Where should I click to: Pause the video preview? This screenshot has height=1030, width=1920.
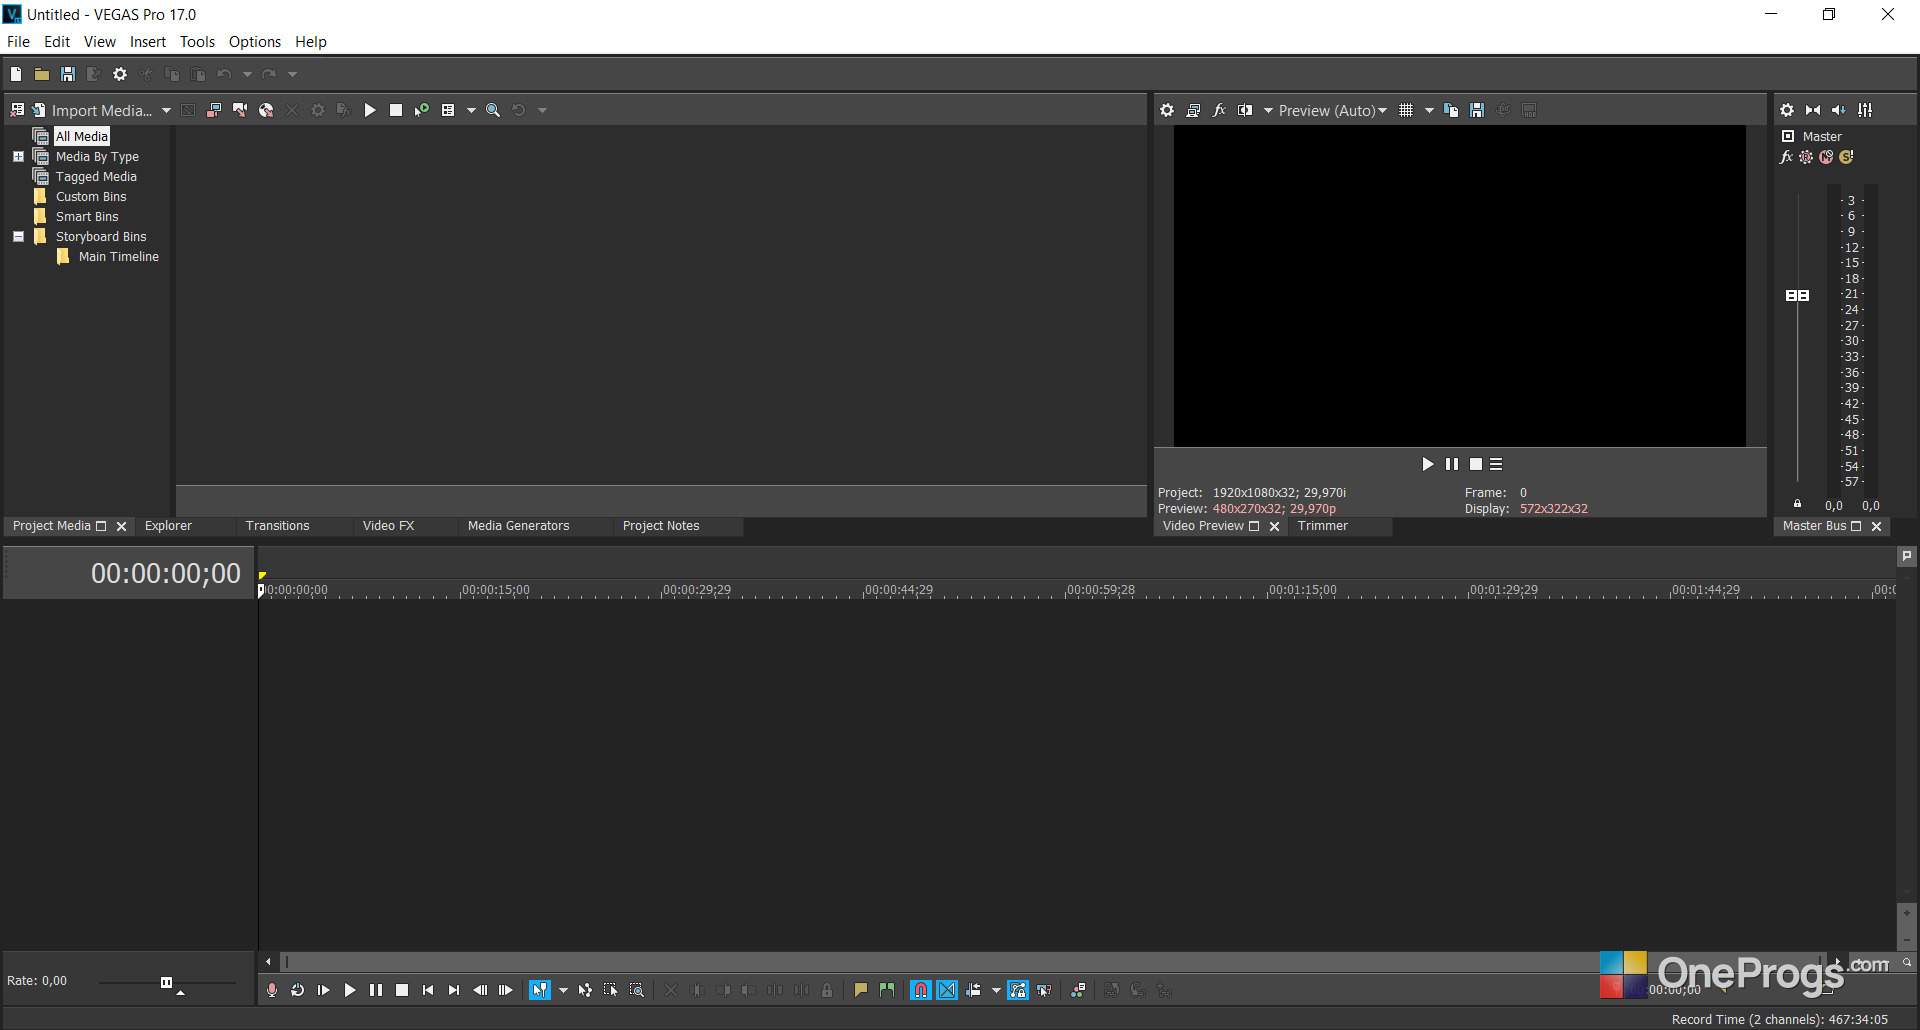tap(1452, 464)
